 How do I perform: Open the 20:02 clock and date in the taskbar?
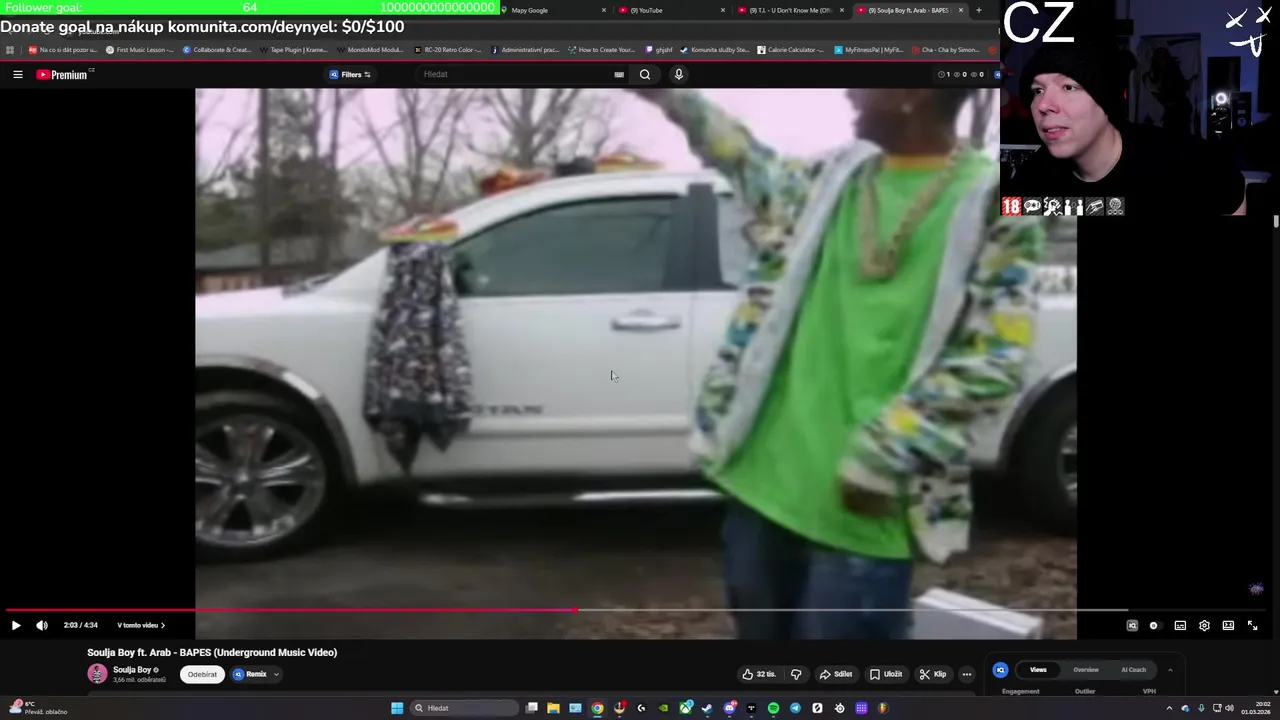tap(1254, 708)
